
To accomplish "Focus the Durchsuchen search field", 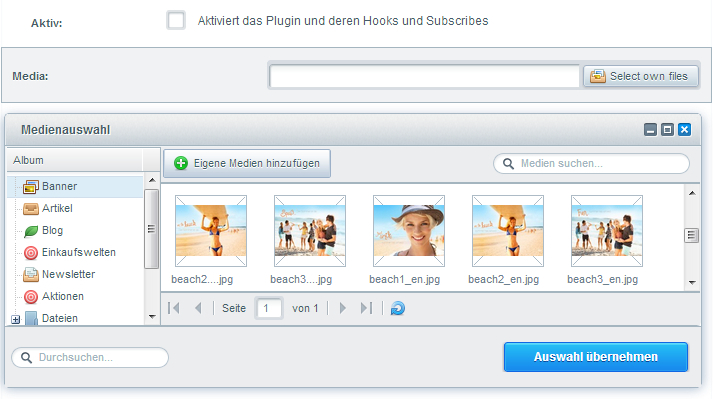I will pyautogui.click(x=90, y=358).
